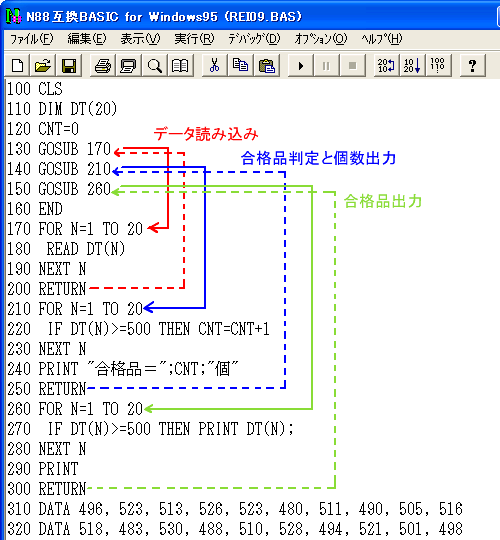Click the line '100 CLS'
Image resolution: width=500 pixels, height=540 pixels.
click(x=35, y=89)
